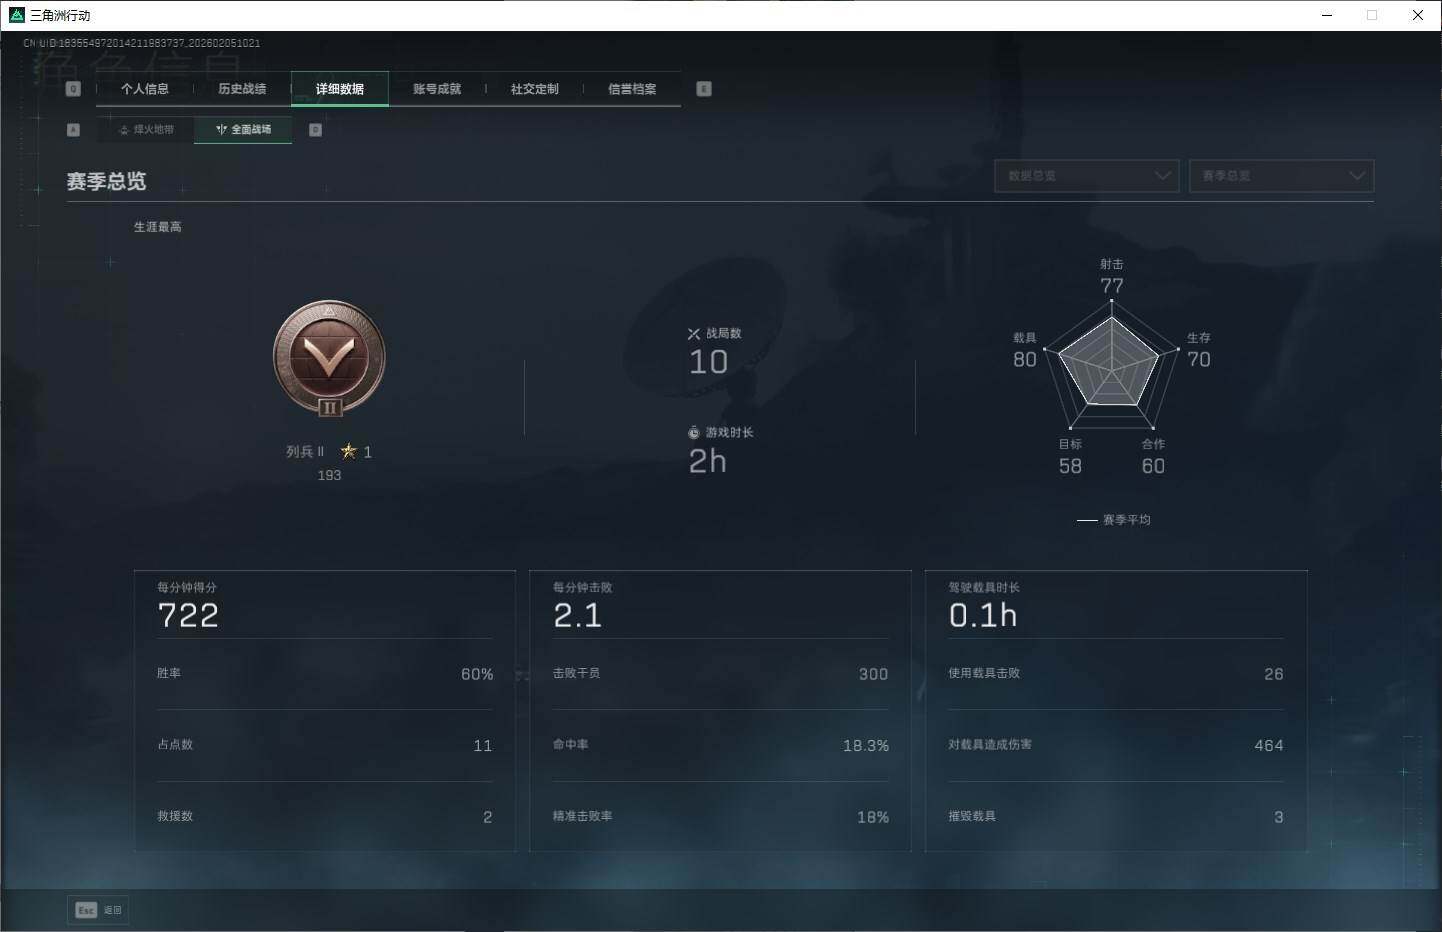This screenshot has width=1442, height=932.
Task: Click the 击败干员 value 300
Action: [873, 674]
